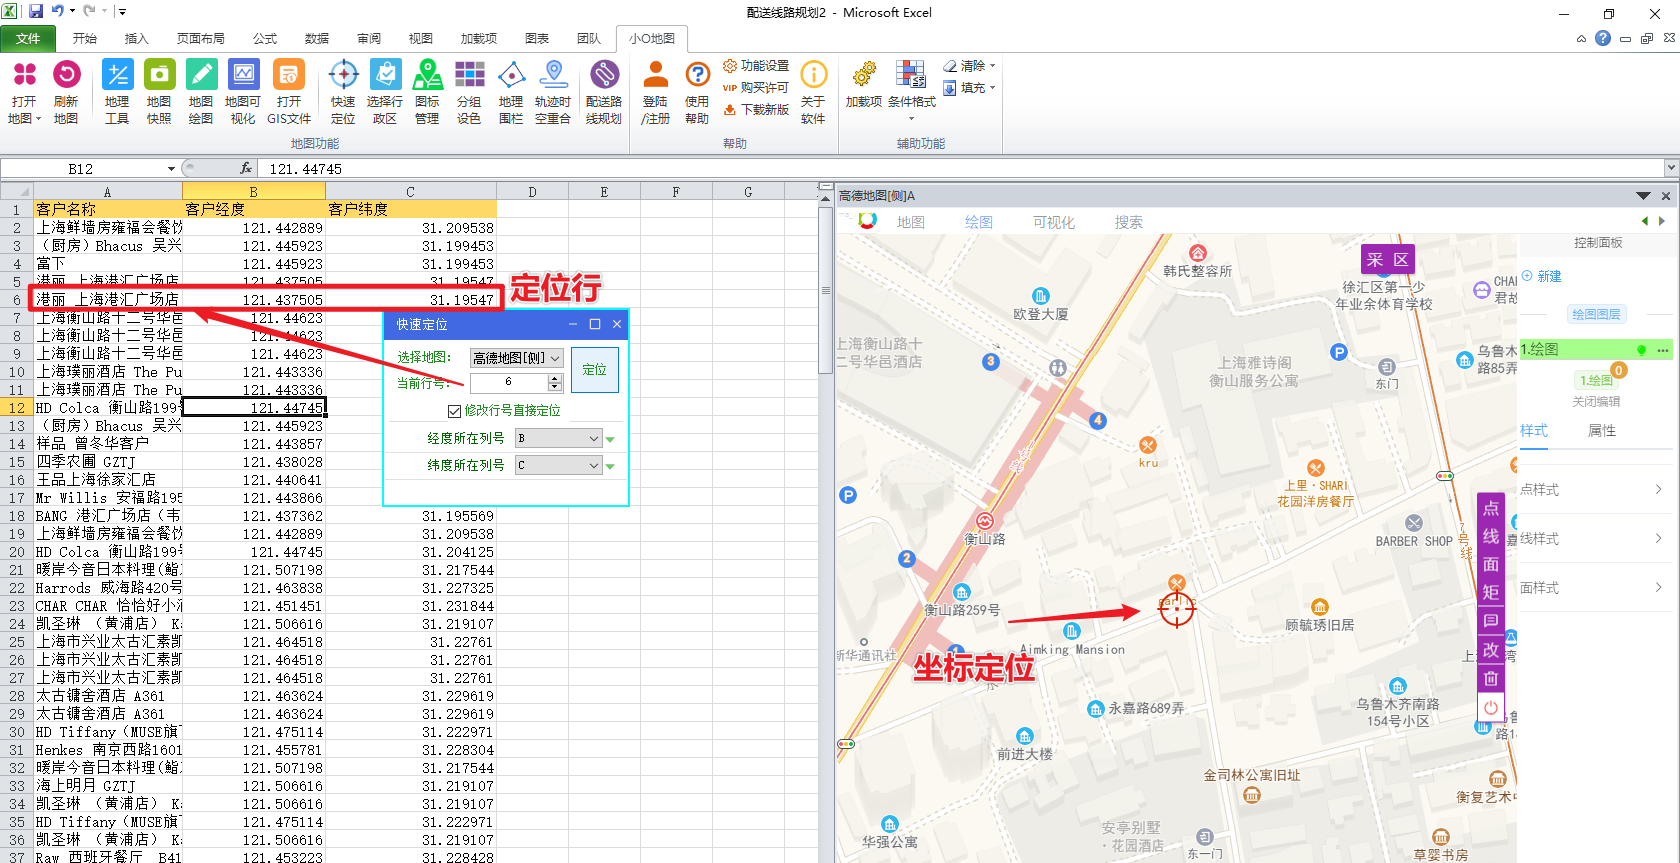
Task: Open the 纬度所在列号 dropdown showing C
Action: click(559, 465)
